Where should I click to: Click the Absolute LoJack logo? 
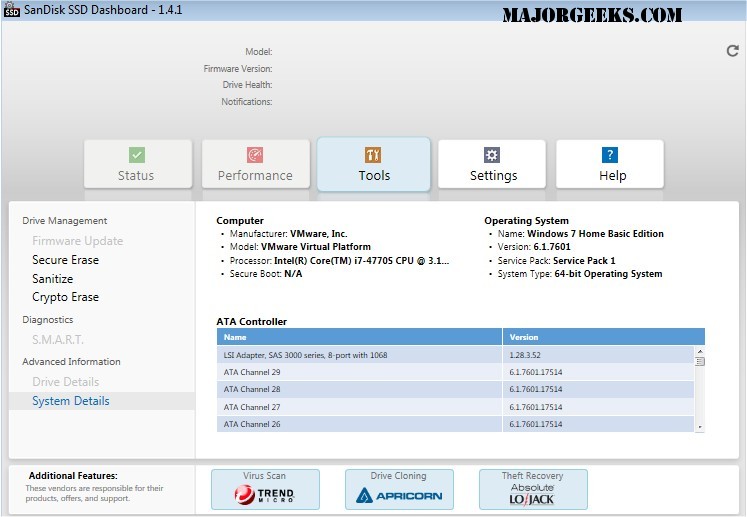[x=532, y=494]
